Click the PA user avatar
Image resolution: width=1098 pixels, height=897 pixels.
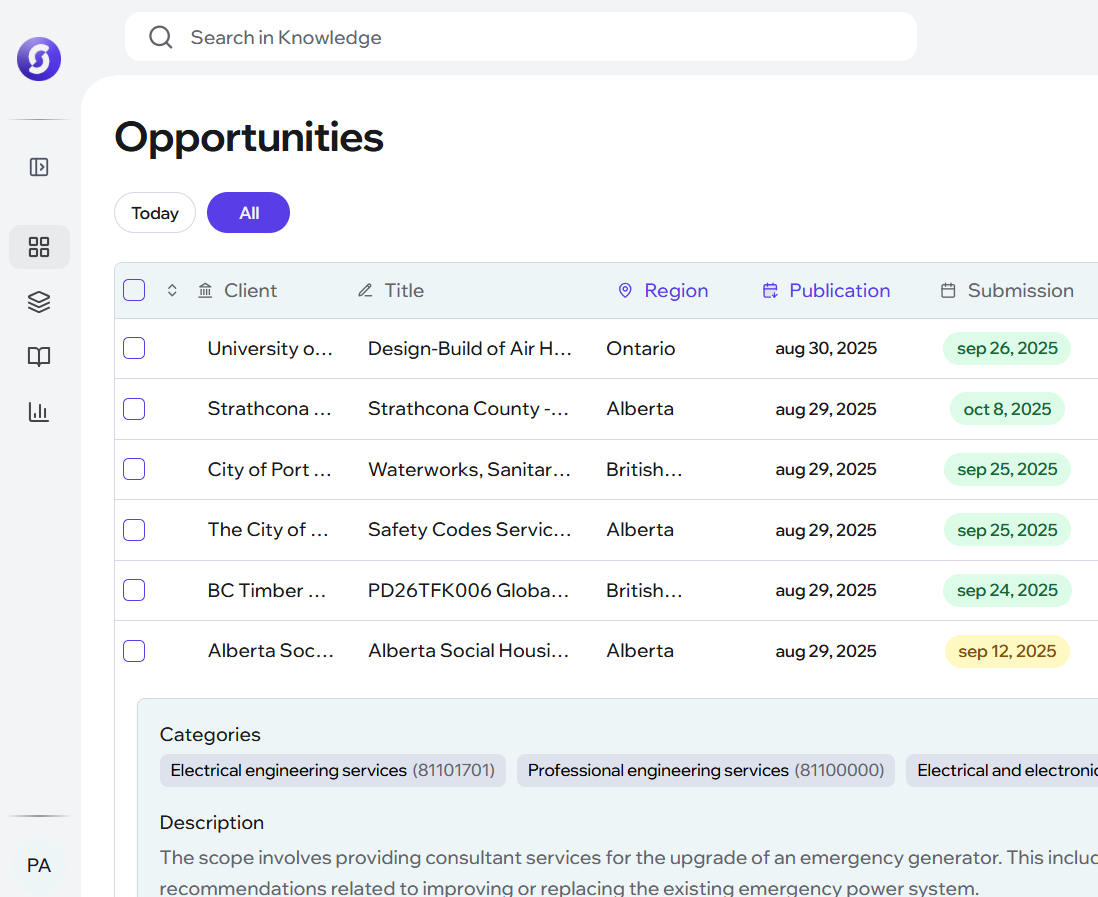39,865
